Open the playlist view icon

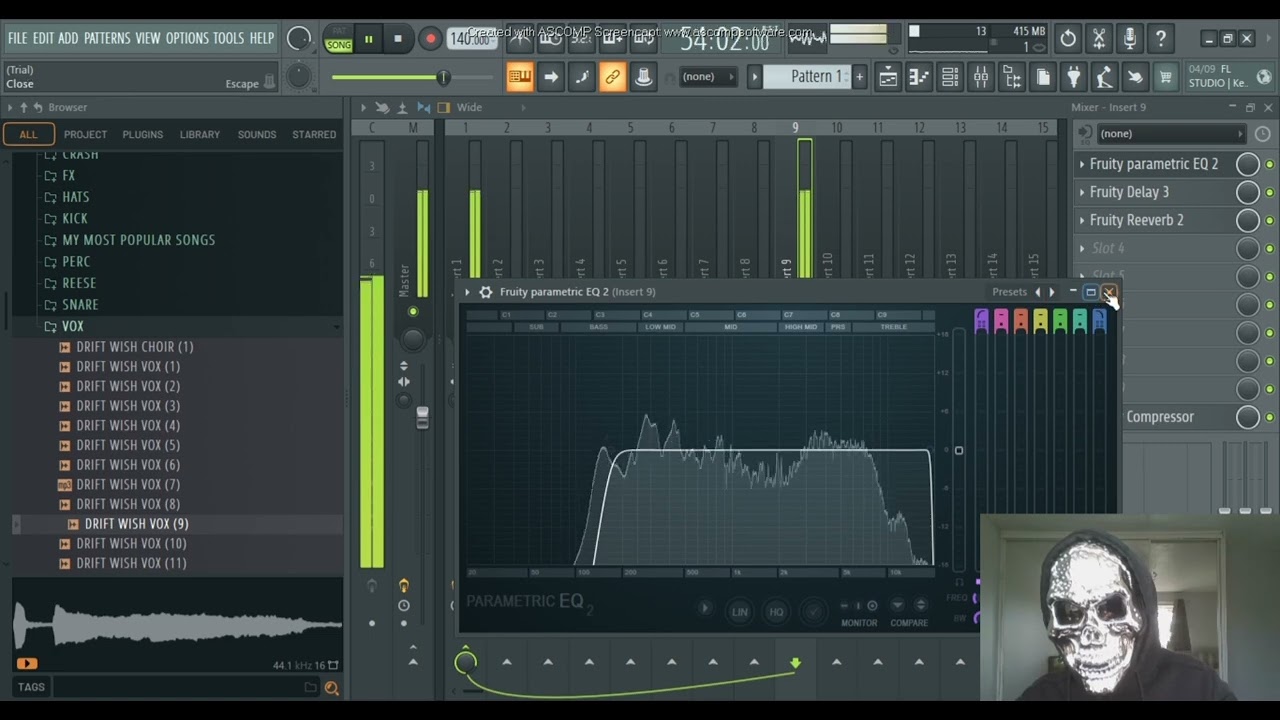click(x=887, y=77)
